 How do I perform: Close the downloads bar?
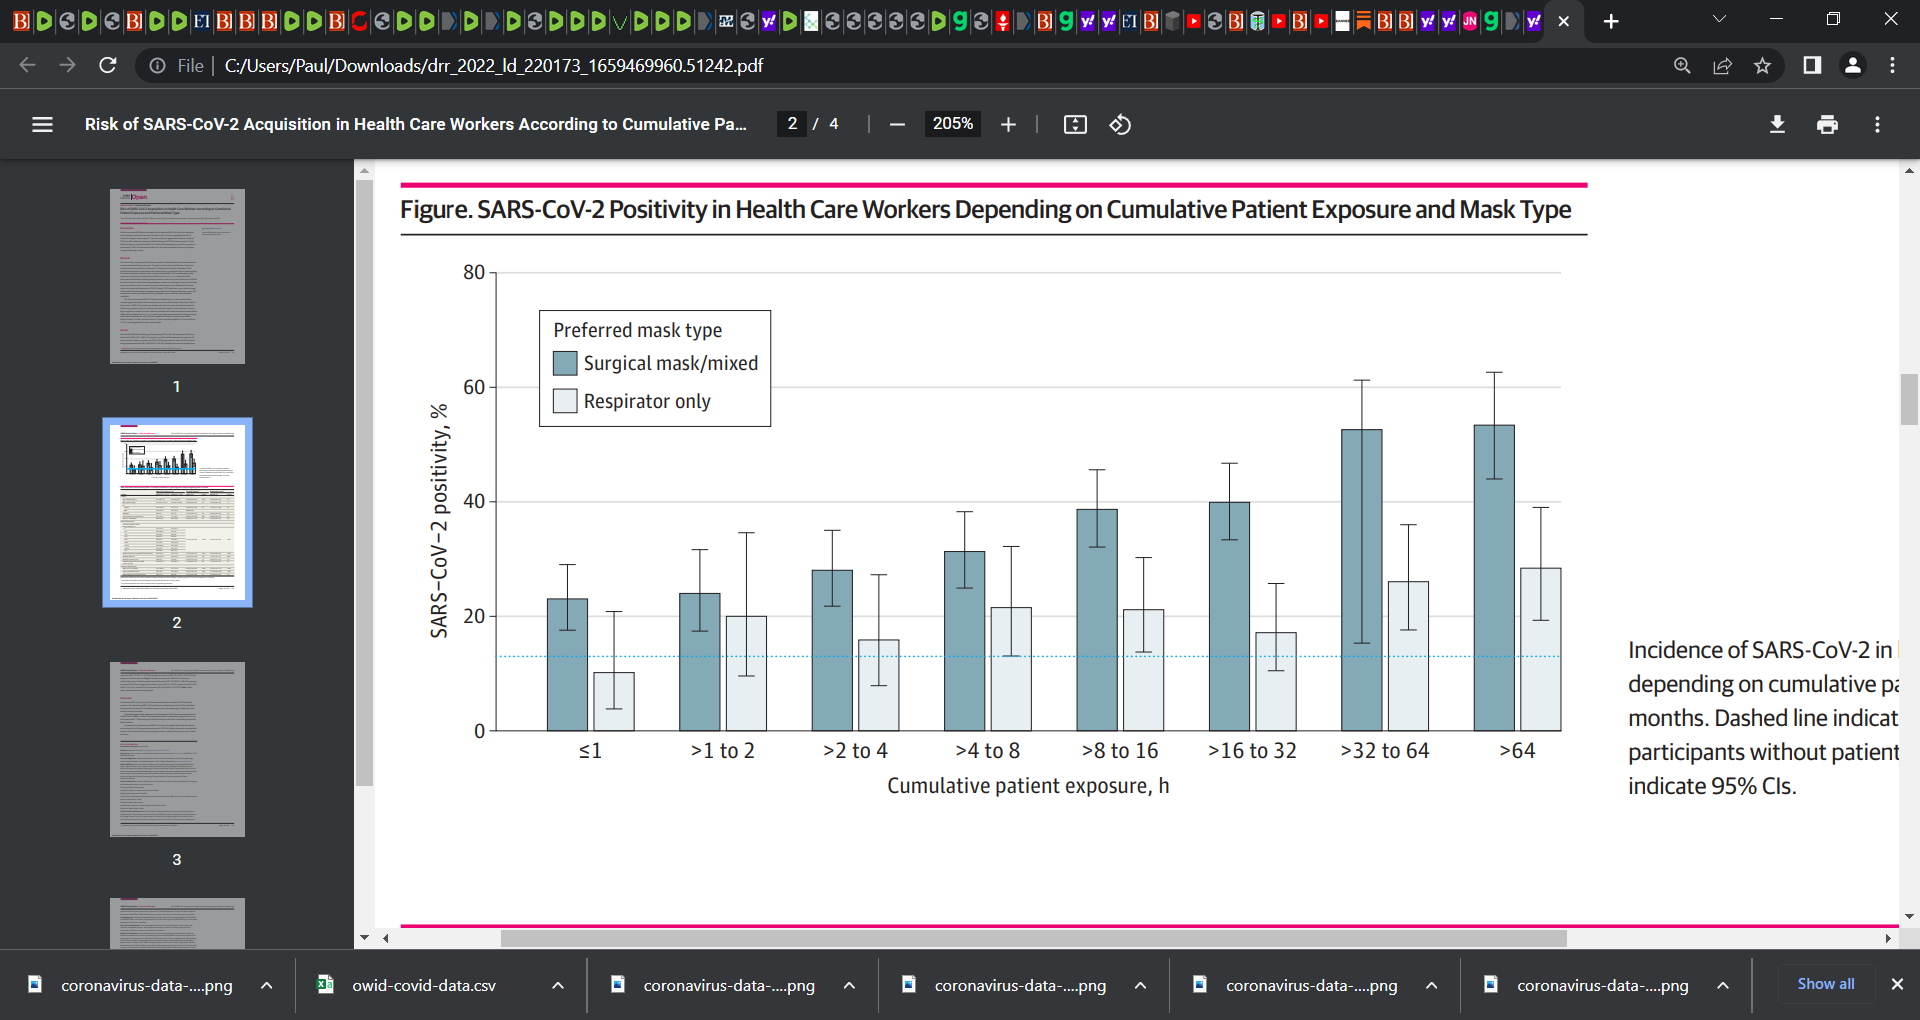point(1897,984)
